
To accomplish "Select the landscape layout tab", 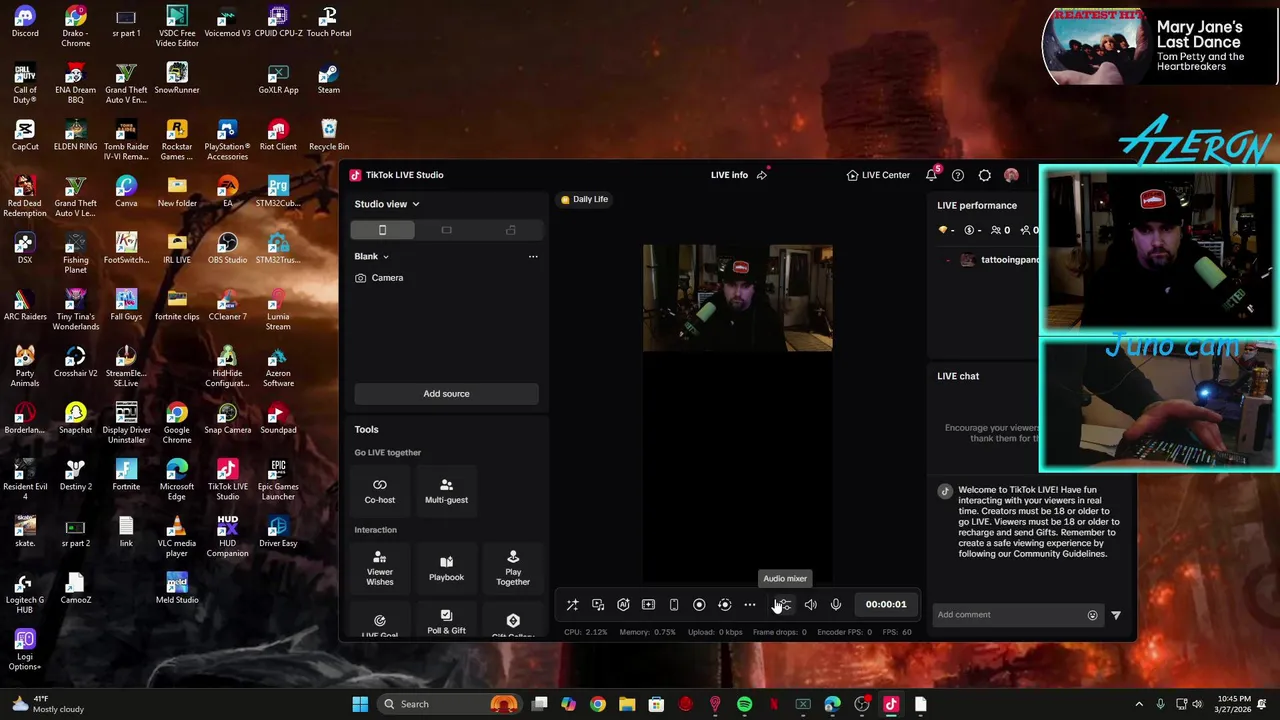I will (446, 230).
